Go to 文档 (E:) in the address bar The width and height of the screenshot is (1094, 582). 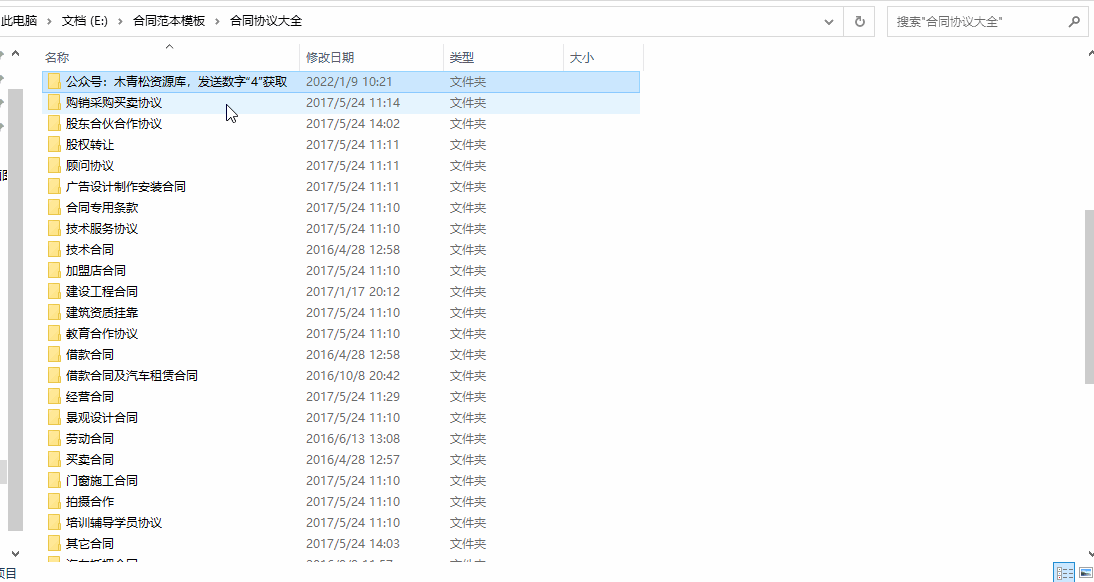pos(84,22)
